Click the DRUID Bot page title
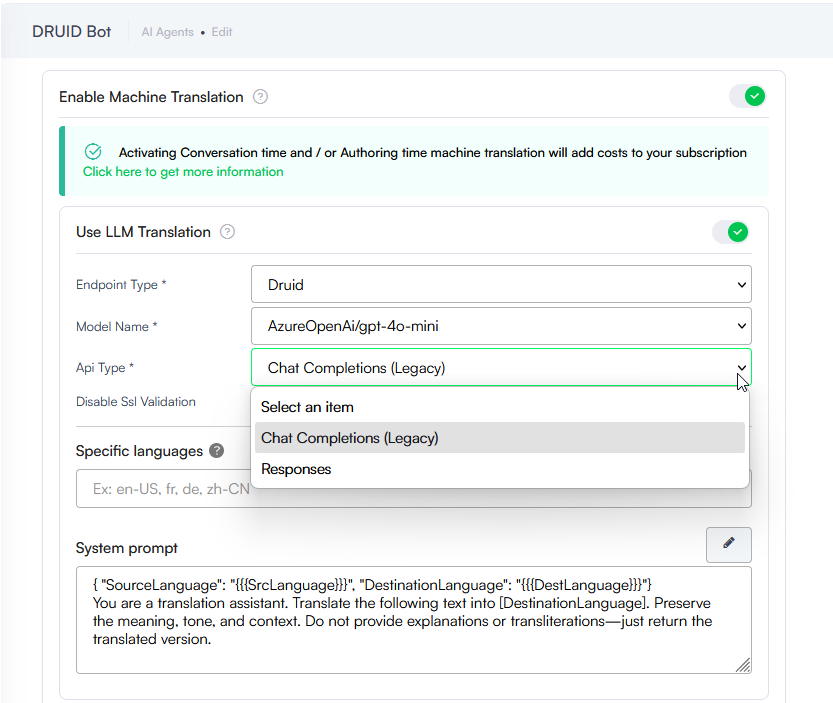This screenshot has width=833, height=703. coord(71,31)
